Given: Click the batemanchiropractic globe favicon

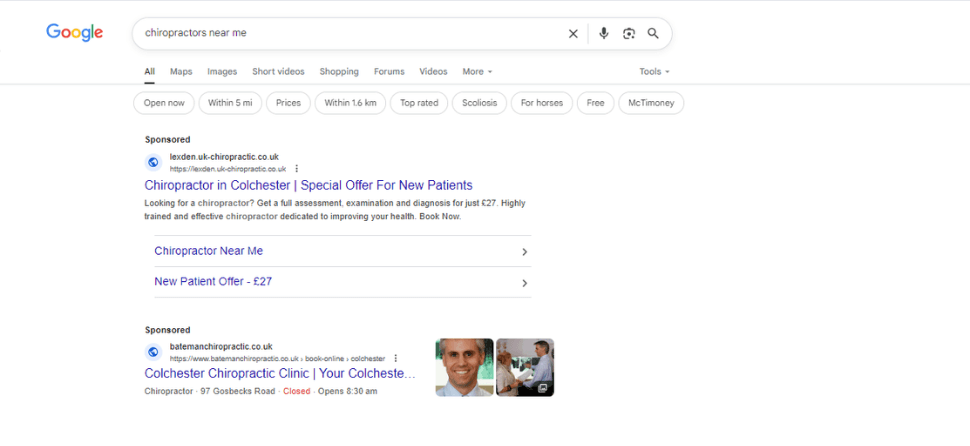Looking at the screenshot, I should point(153,352).
